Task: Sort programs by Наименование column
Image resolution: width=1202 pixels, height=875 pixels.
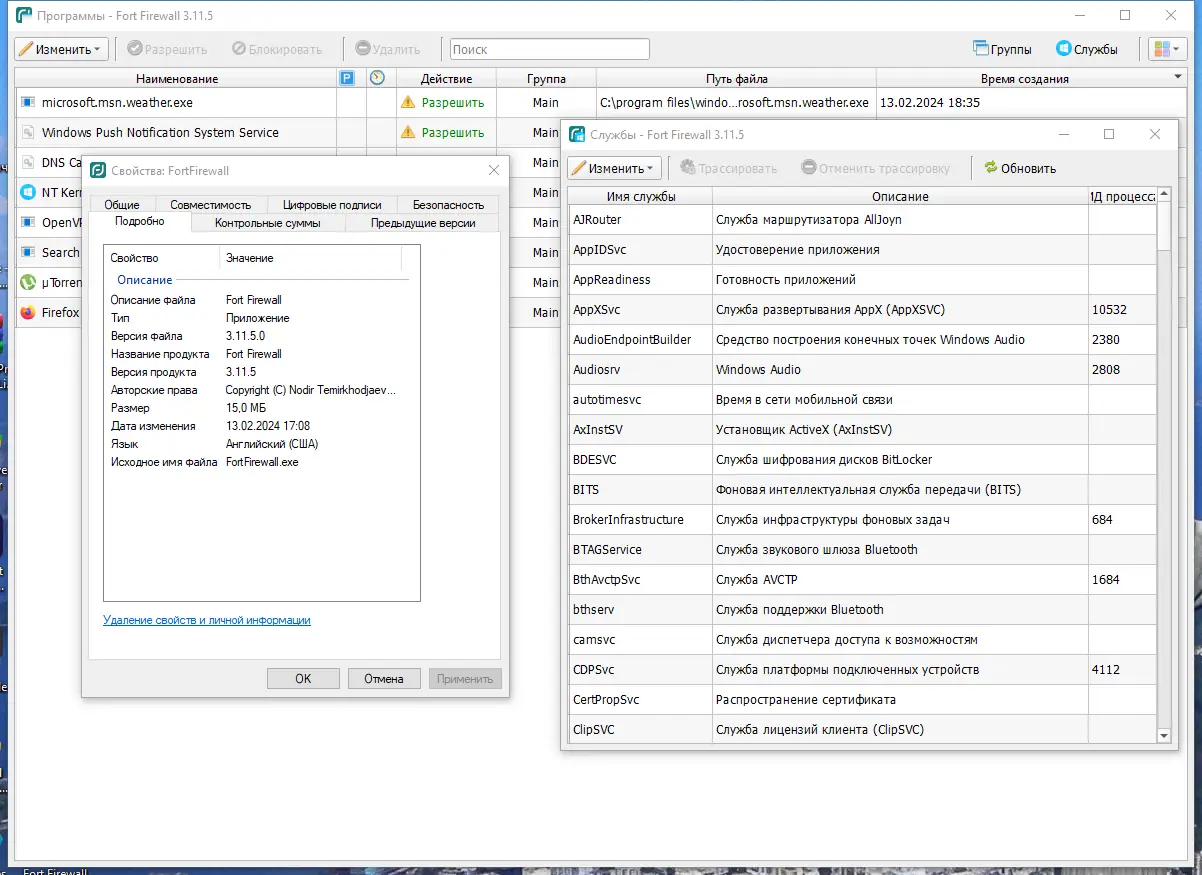Action: coord(177,78)
